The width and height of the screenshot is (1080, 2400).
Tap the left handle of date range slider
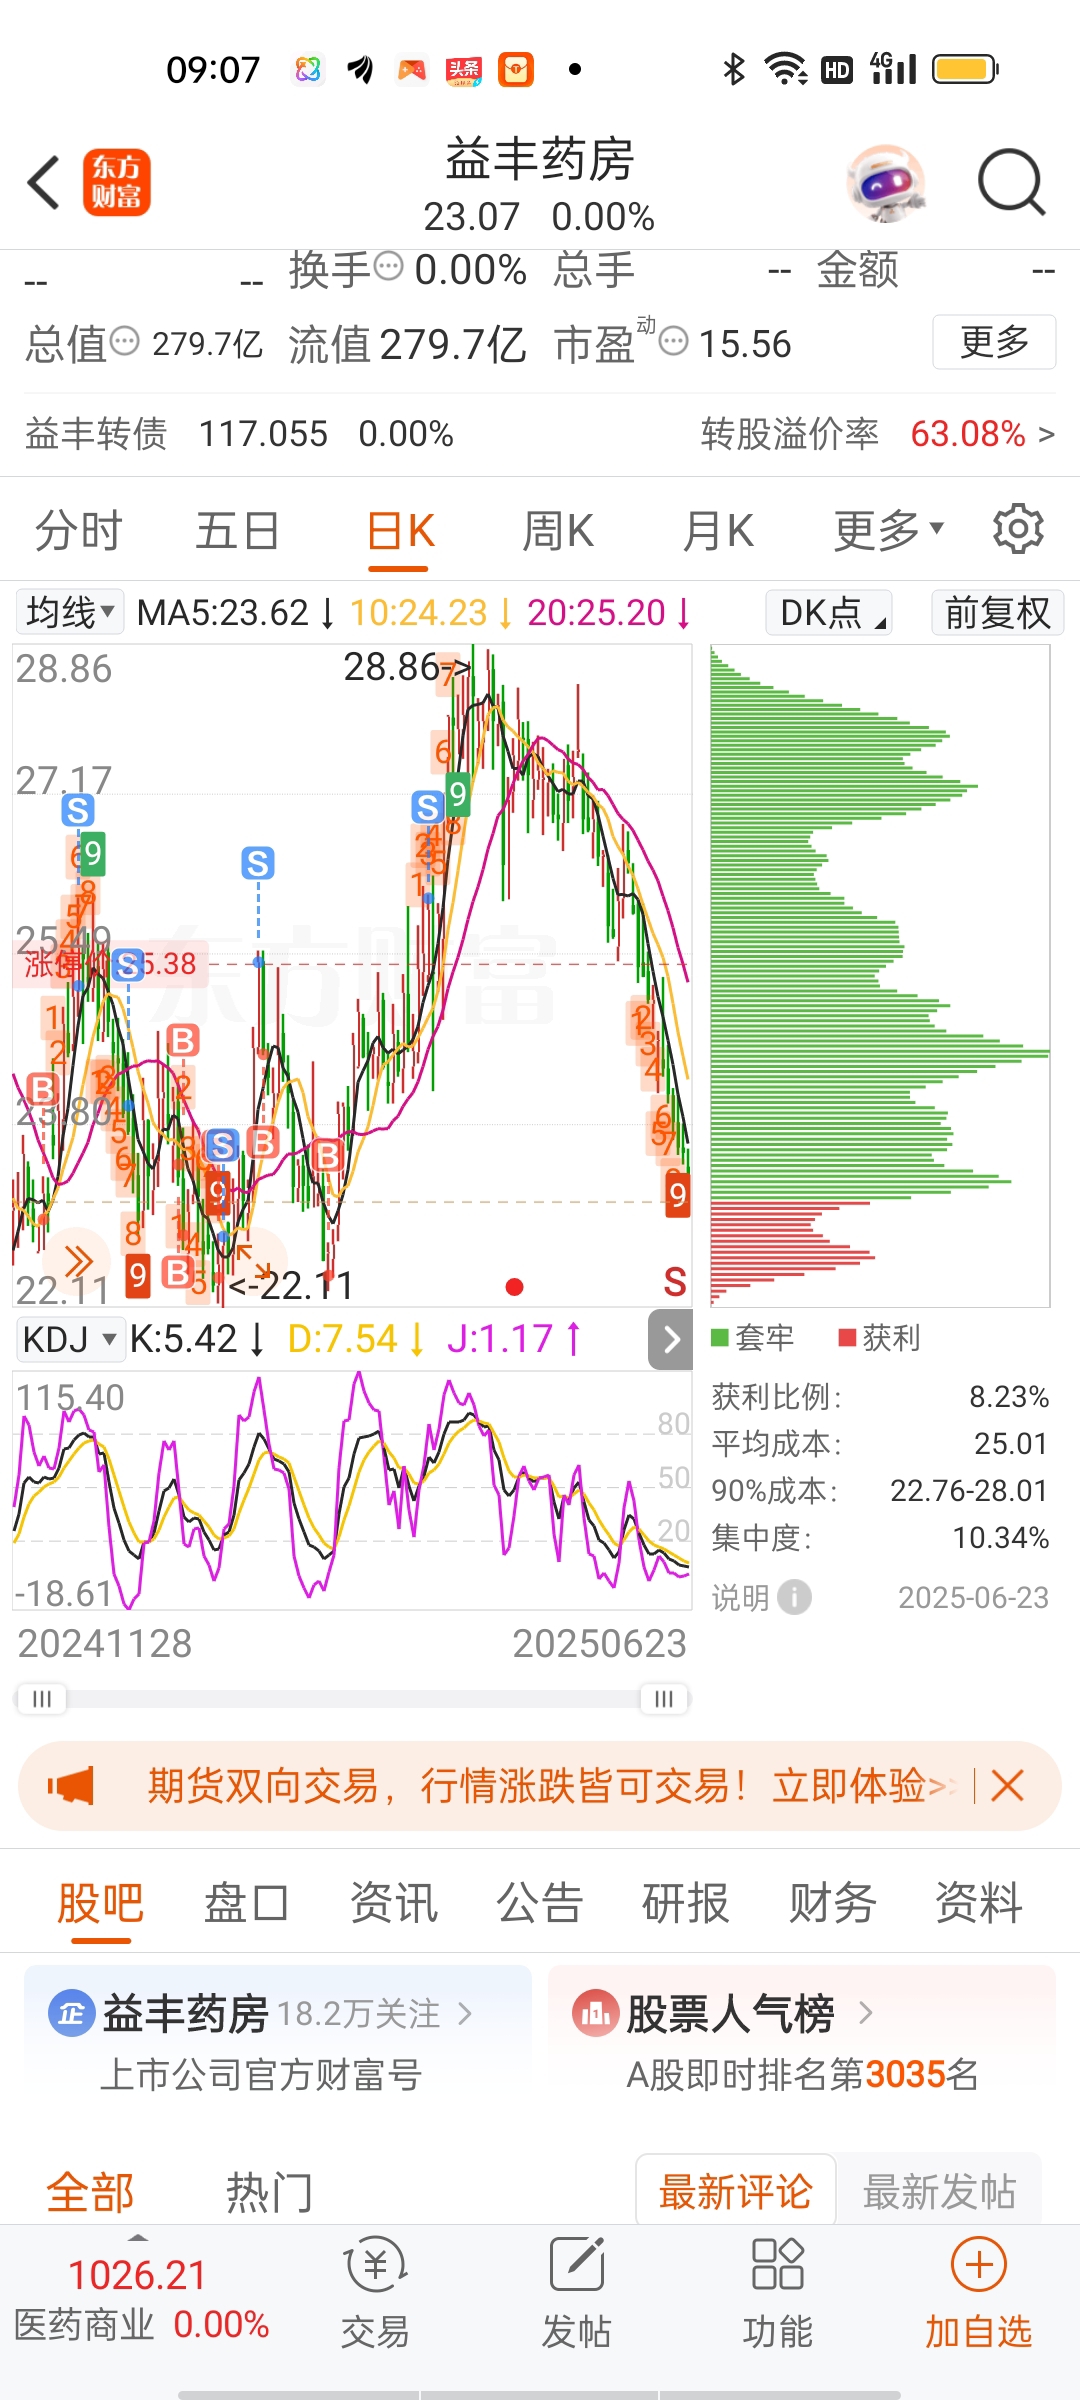click(41, 1698)
